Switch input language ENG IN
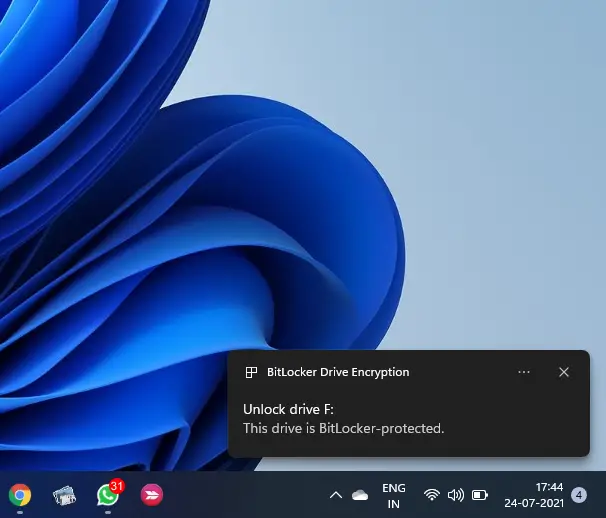The image size is (606, 518). point(394,496)
